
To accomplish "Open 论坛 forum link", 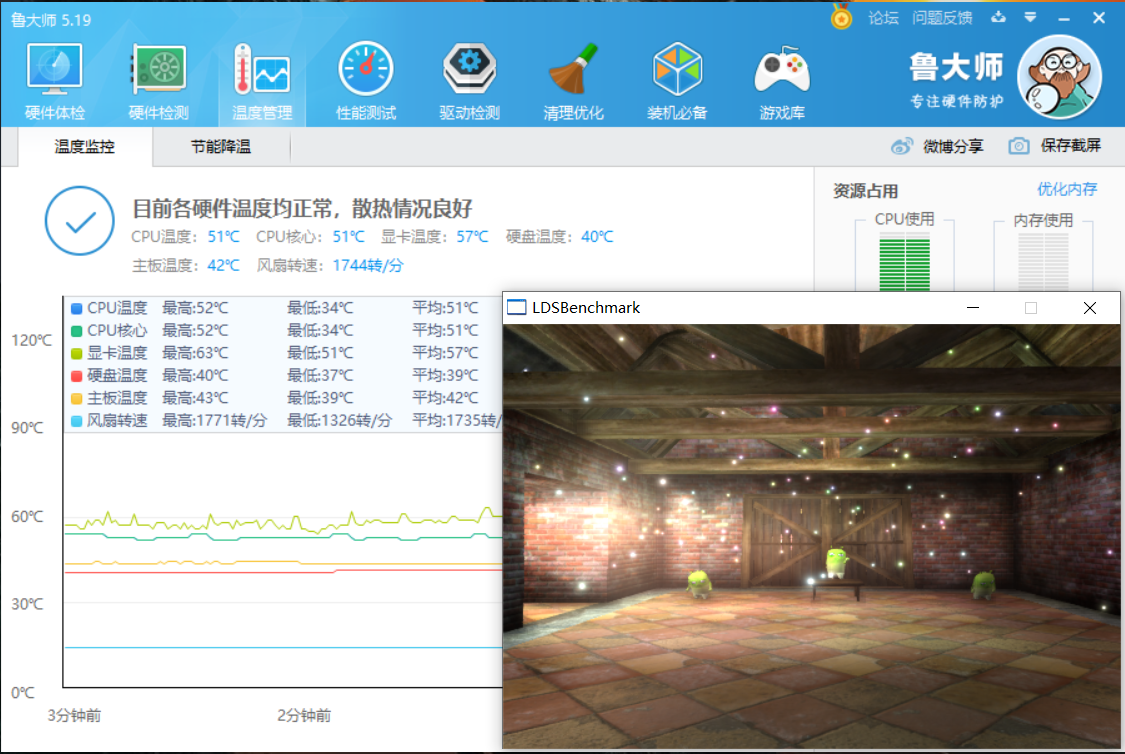I will [x=883, y=18].
